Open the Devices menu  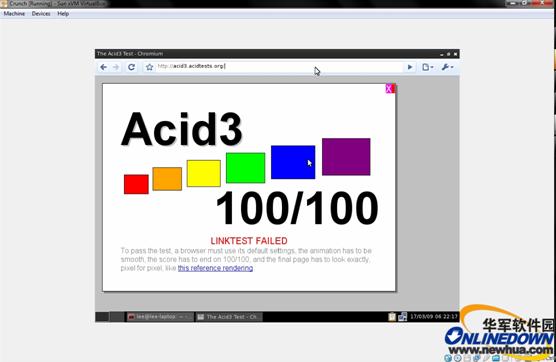[x=41, y=13]
